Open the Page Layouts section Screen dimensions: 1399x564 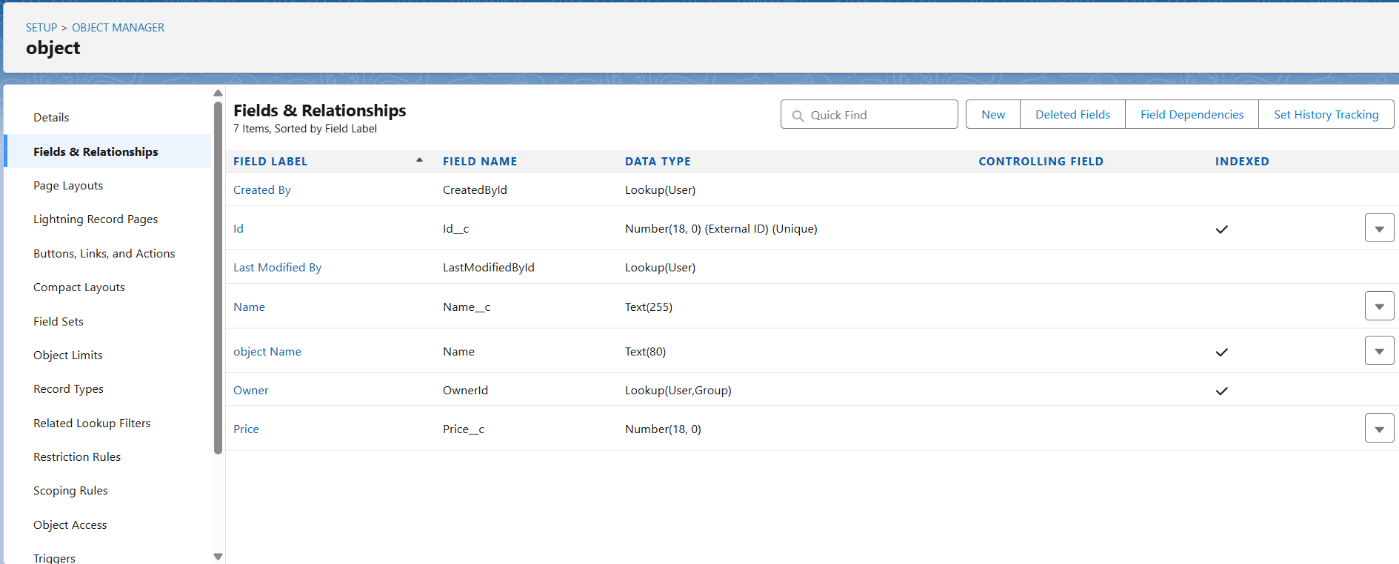click(68, 186)
